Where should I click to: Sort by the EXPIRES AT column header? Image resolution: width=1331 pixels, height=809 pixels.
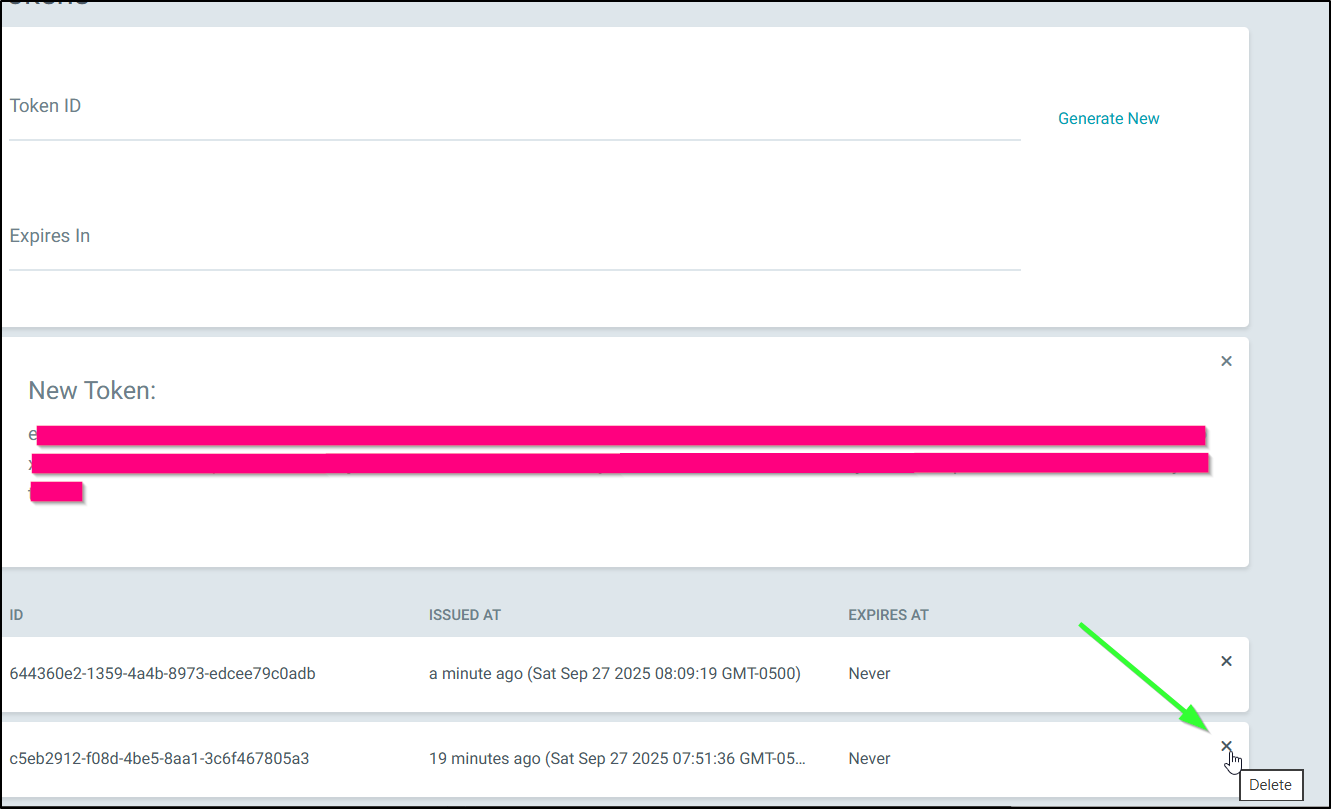pos(888,615)
